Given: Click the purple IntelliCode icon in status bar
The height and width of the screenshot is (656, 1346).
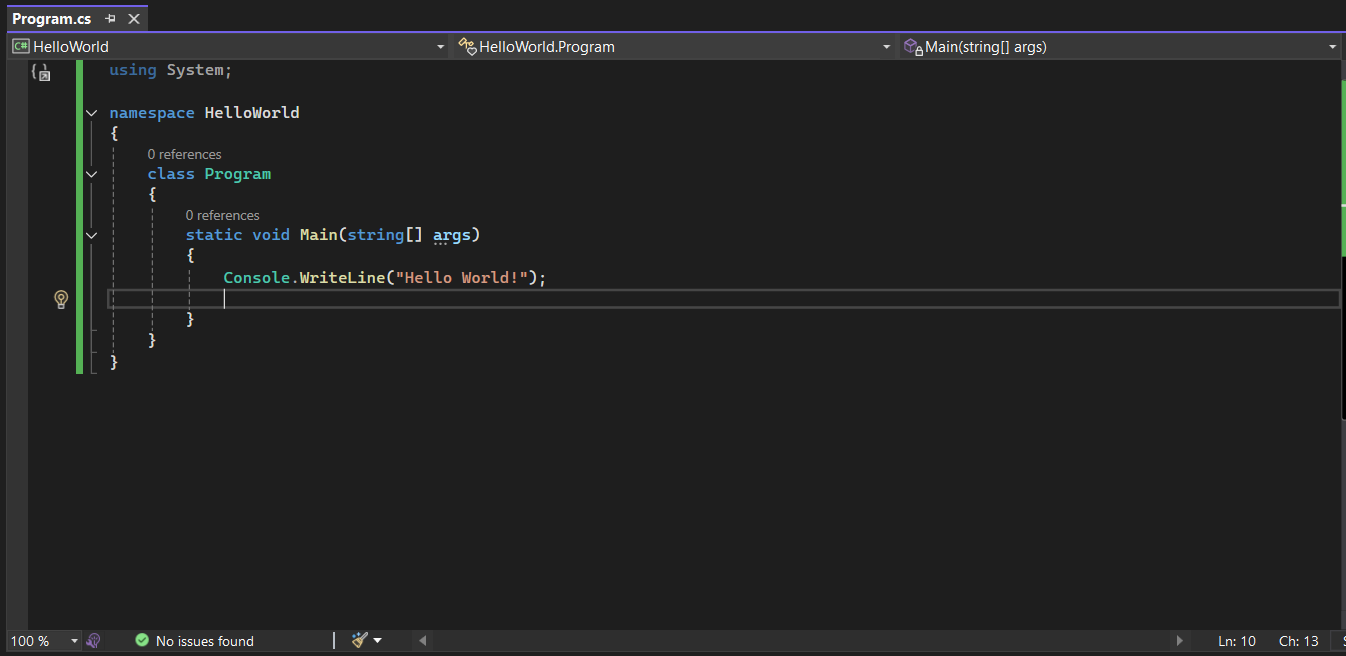Looking at the screenshot, I should click(x=94, y=641).
